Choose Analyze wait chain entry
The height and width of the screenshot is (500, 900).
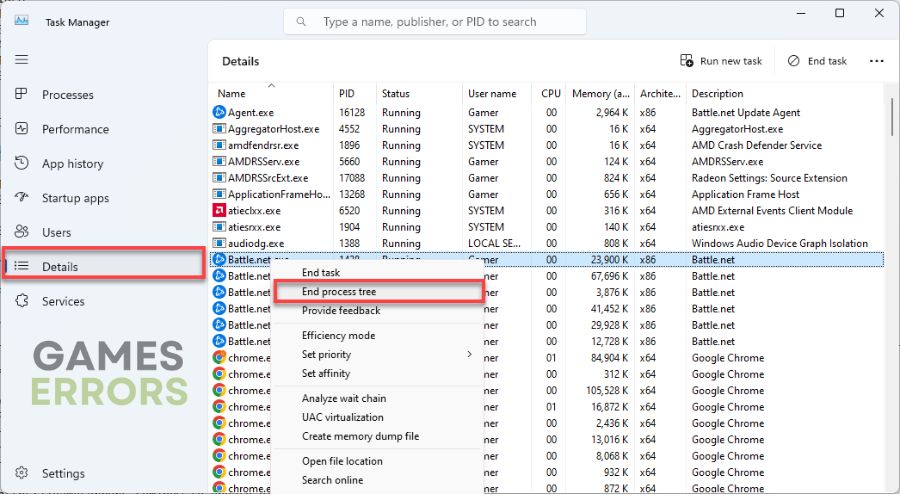[344, 398]
